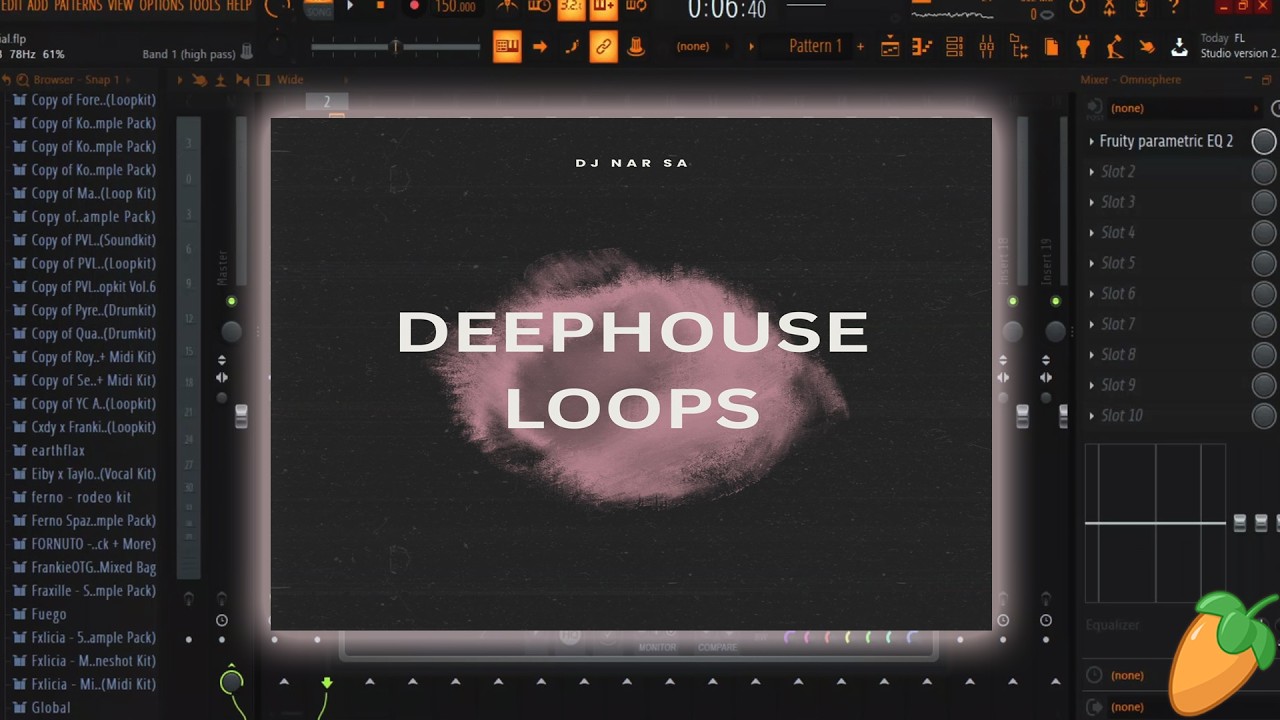Open the Mixer view icon
Viewport: 1280px width, 720px height.
click(986, 46)
